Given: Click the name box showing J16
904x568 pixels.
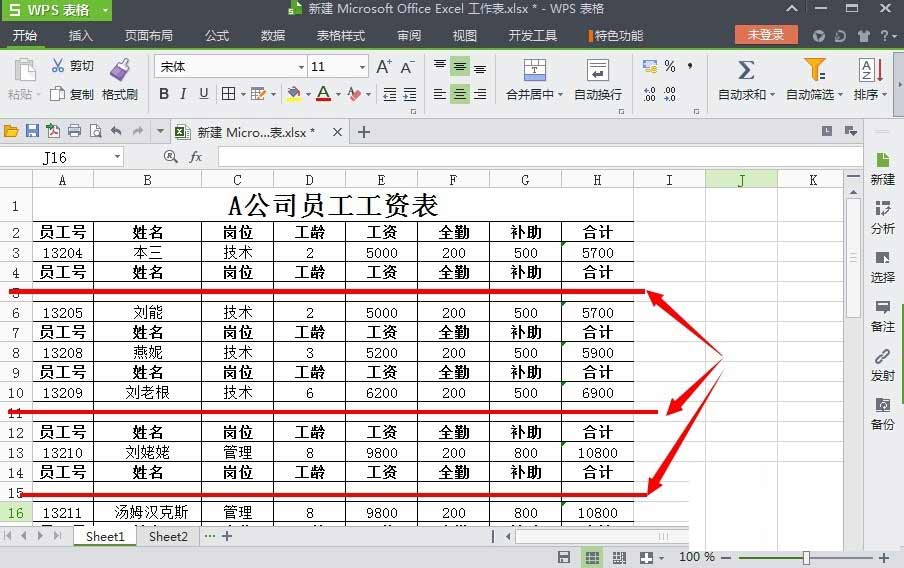Looking at the screenshot, I should click(62, 157).
